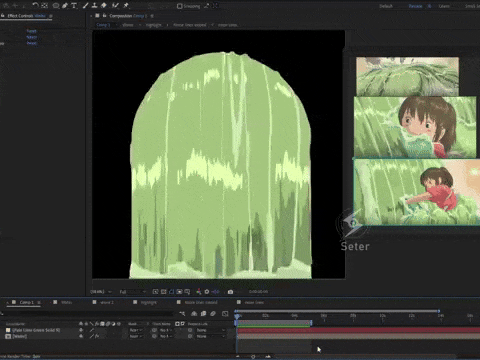Click the Reset link in Effect Controls
Image resolution: width=480 pixels, height=360 pixels.
click(31, 31)
